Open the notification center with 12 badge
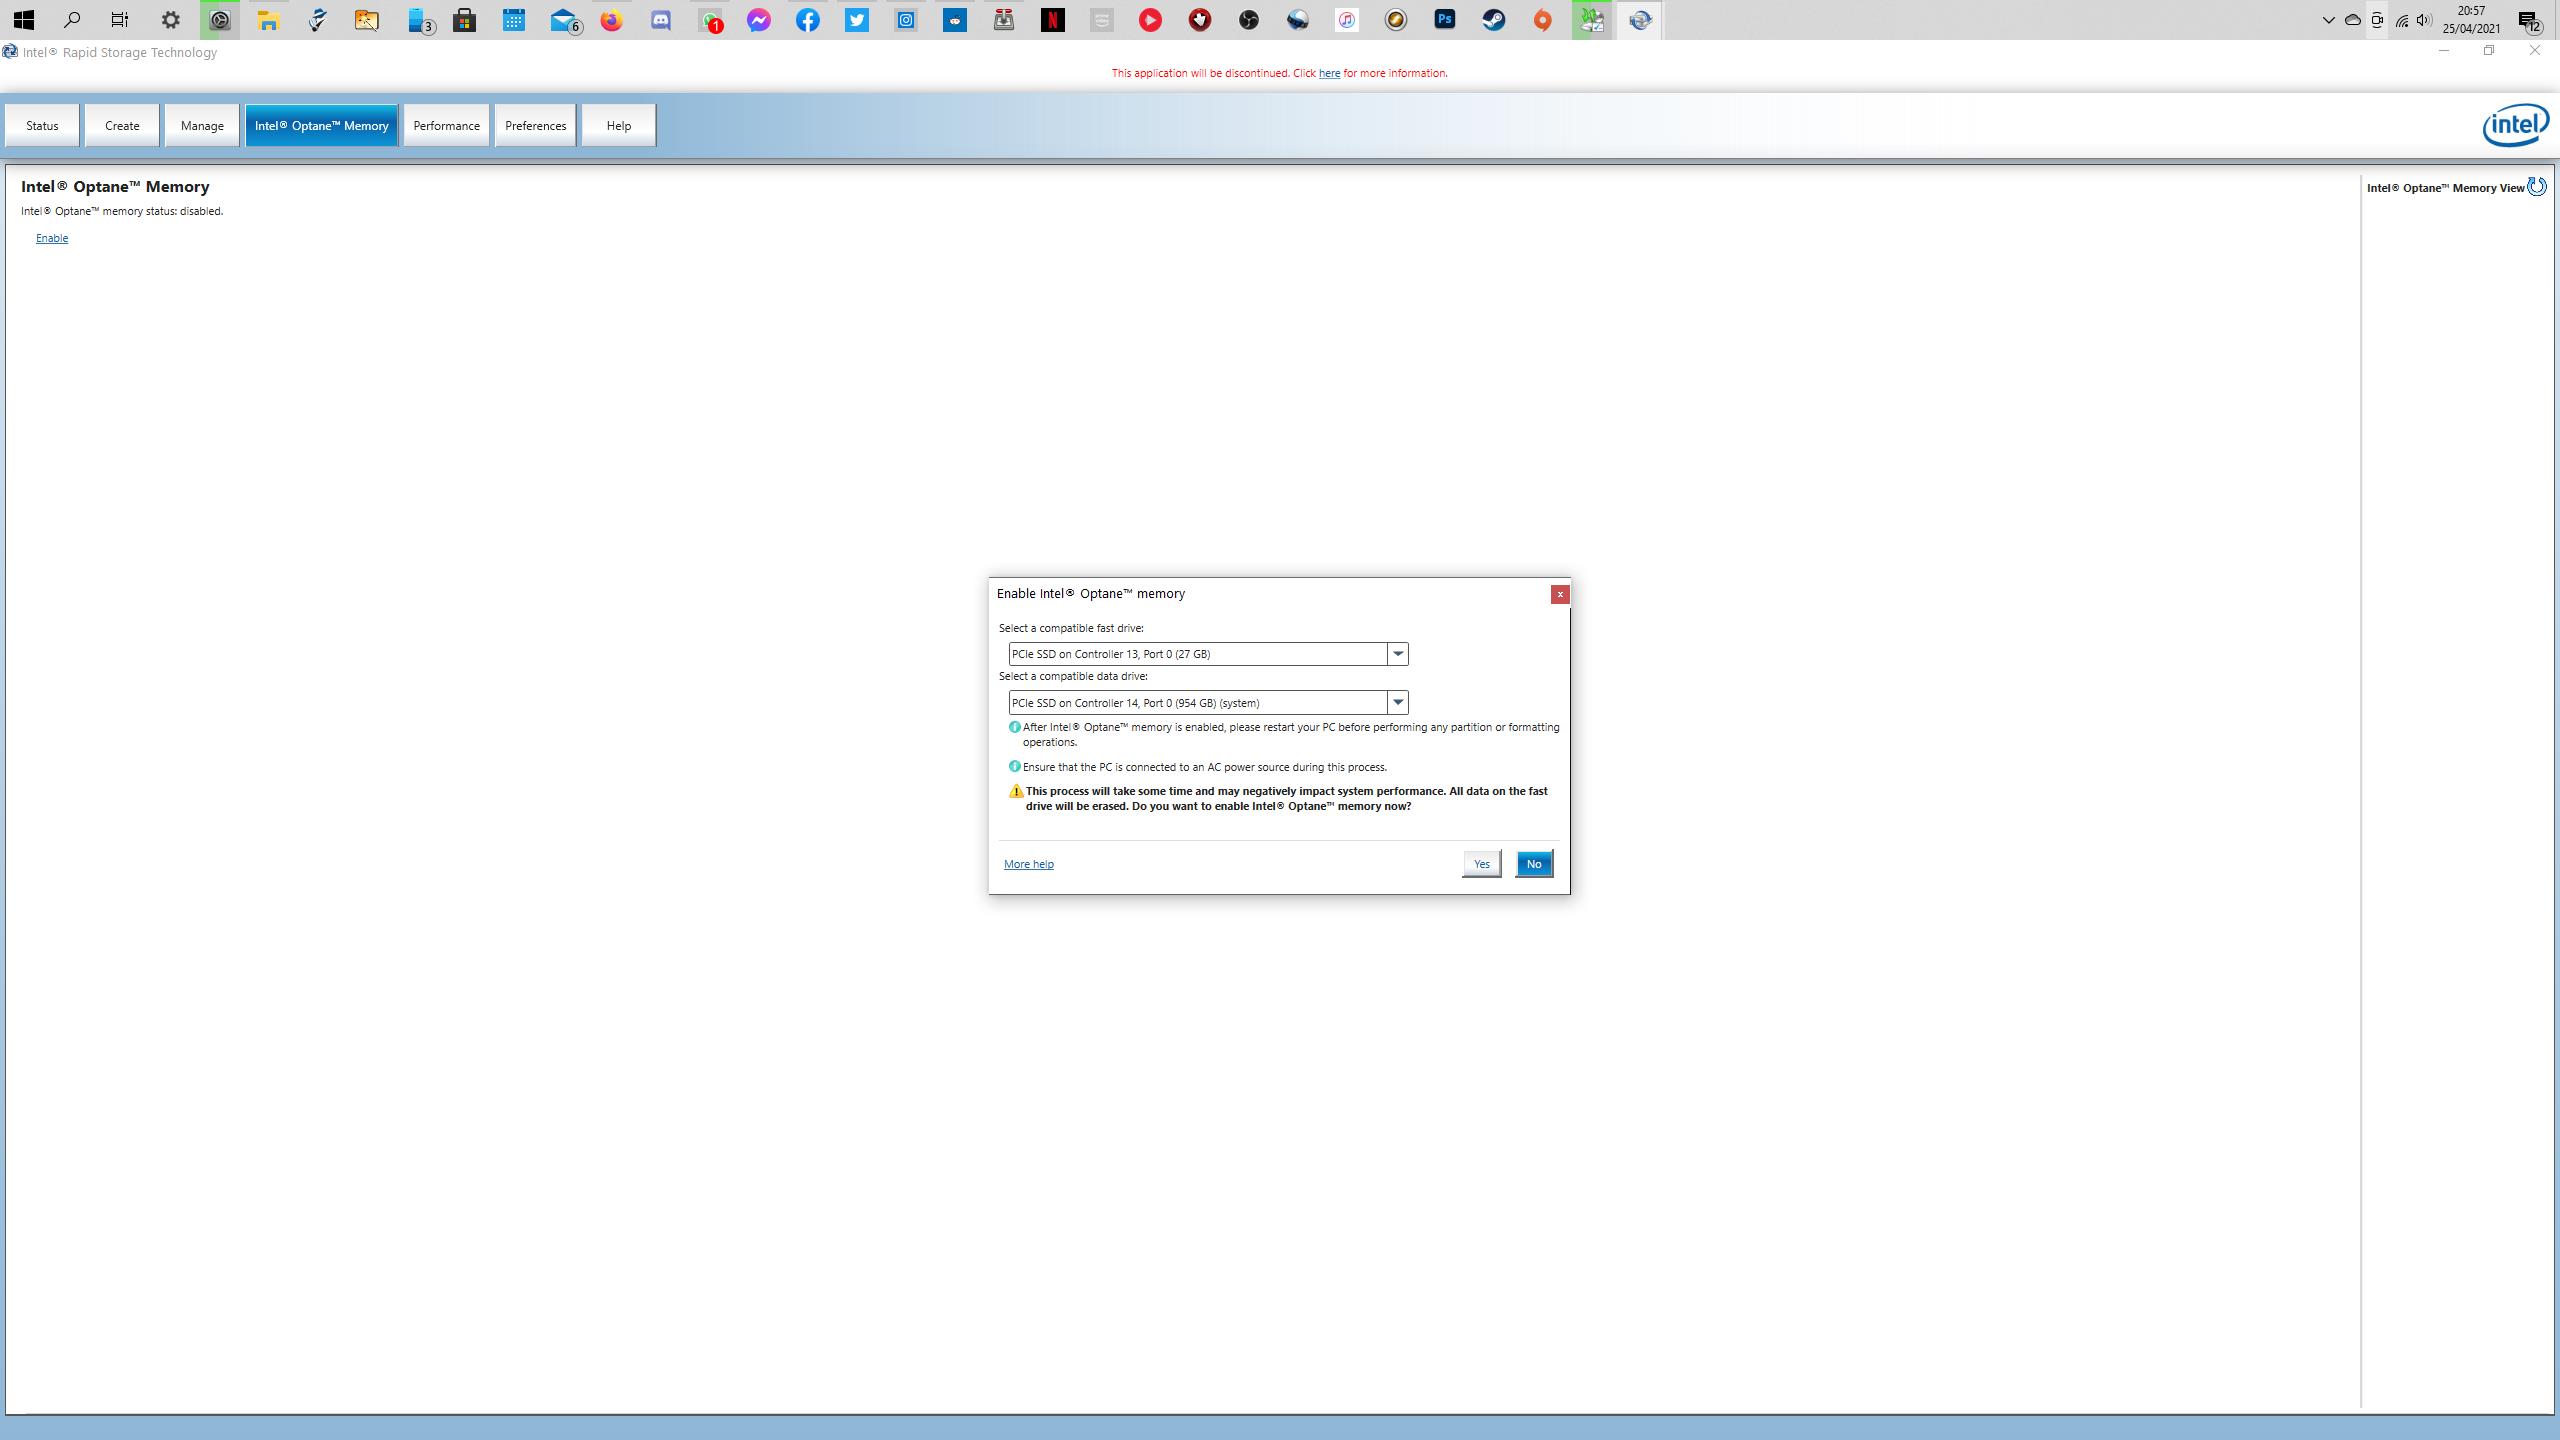 [2529, 20]
